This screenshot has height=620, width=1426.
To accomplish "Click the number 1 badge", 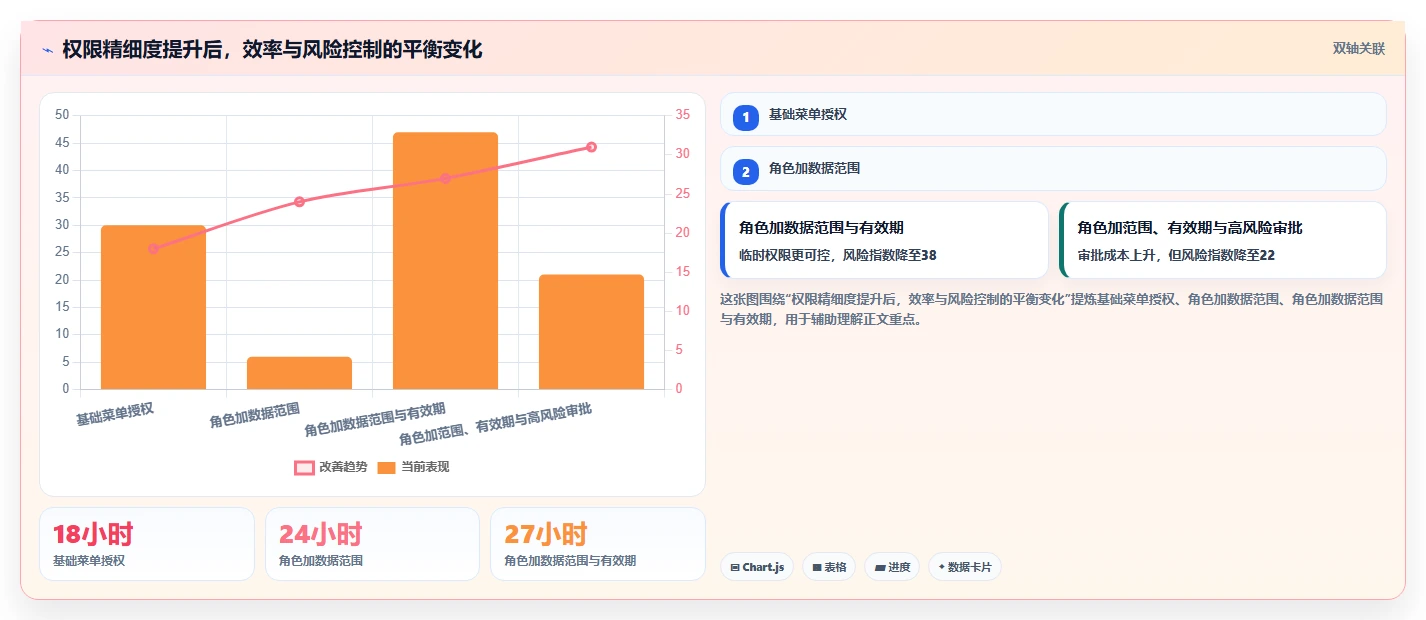I will [745, 118].
